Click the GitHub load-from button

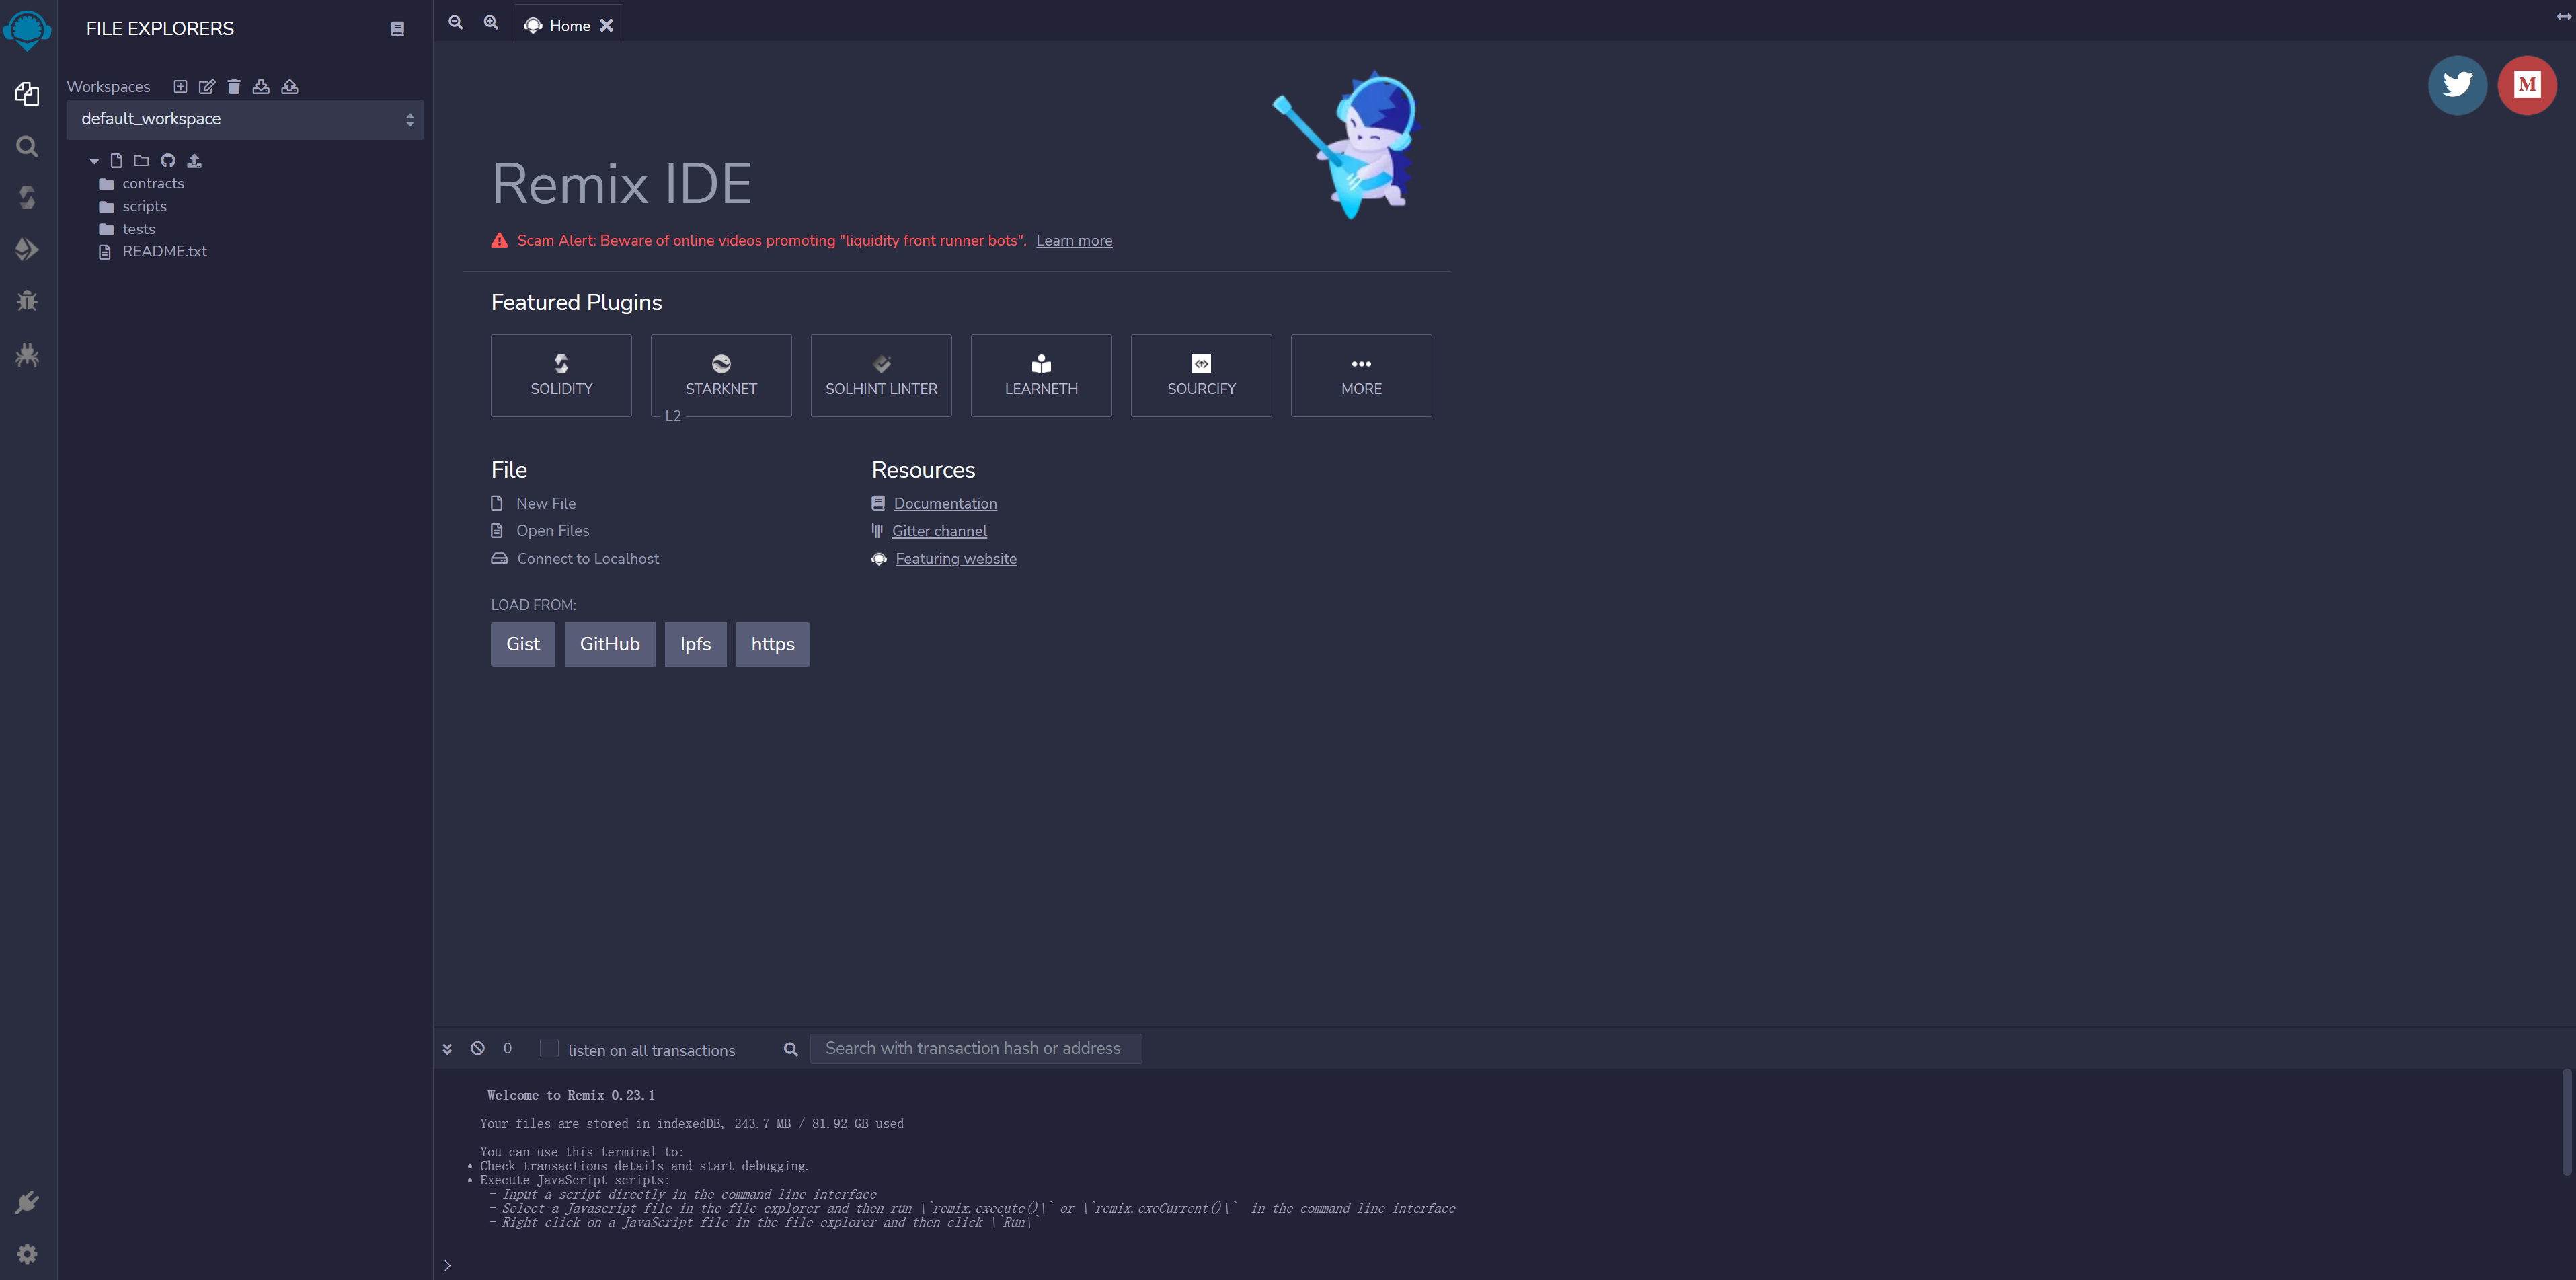click(609, 644)
